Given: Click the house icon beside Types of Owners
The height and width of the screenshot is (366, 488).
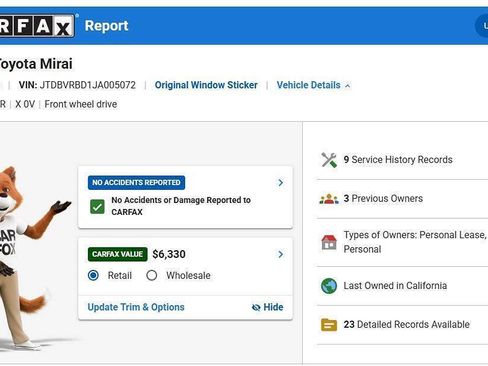Looking at the screenshot, I should 329,242.
